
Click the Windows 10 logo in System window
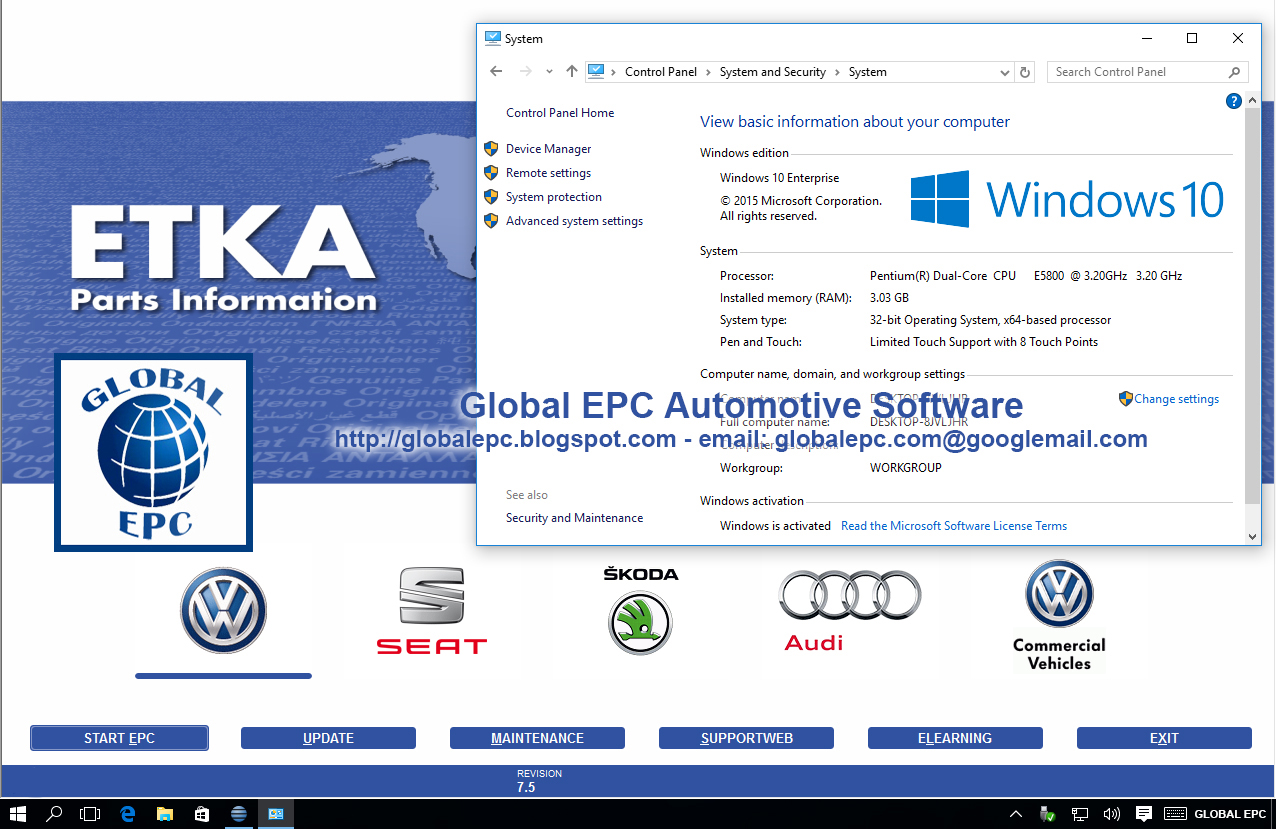pyautogui.click(x=1067, y=199)
